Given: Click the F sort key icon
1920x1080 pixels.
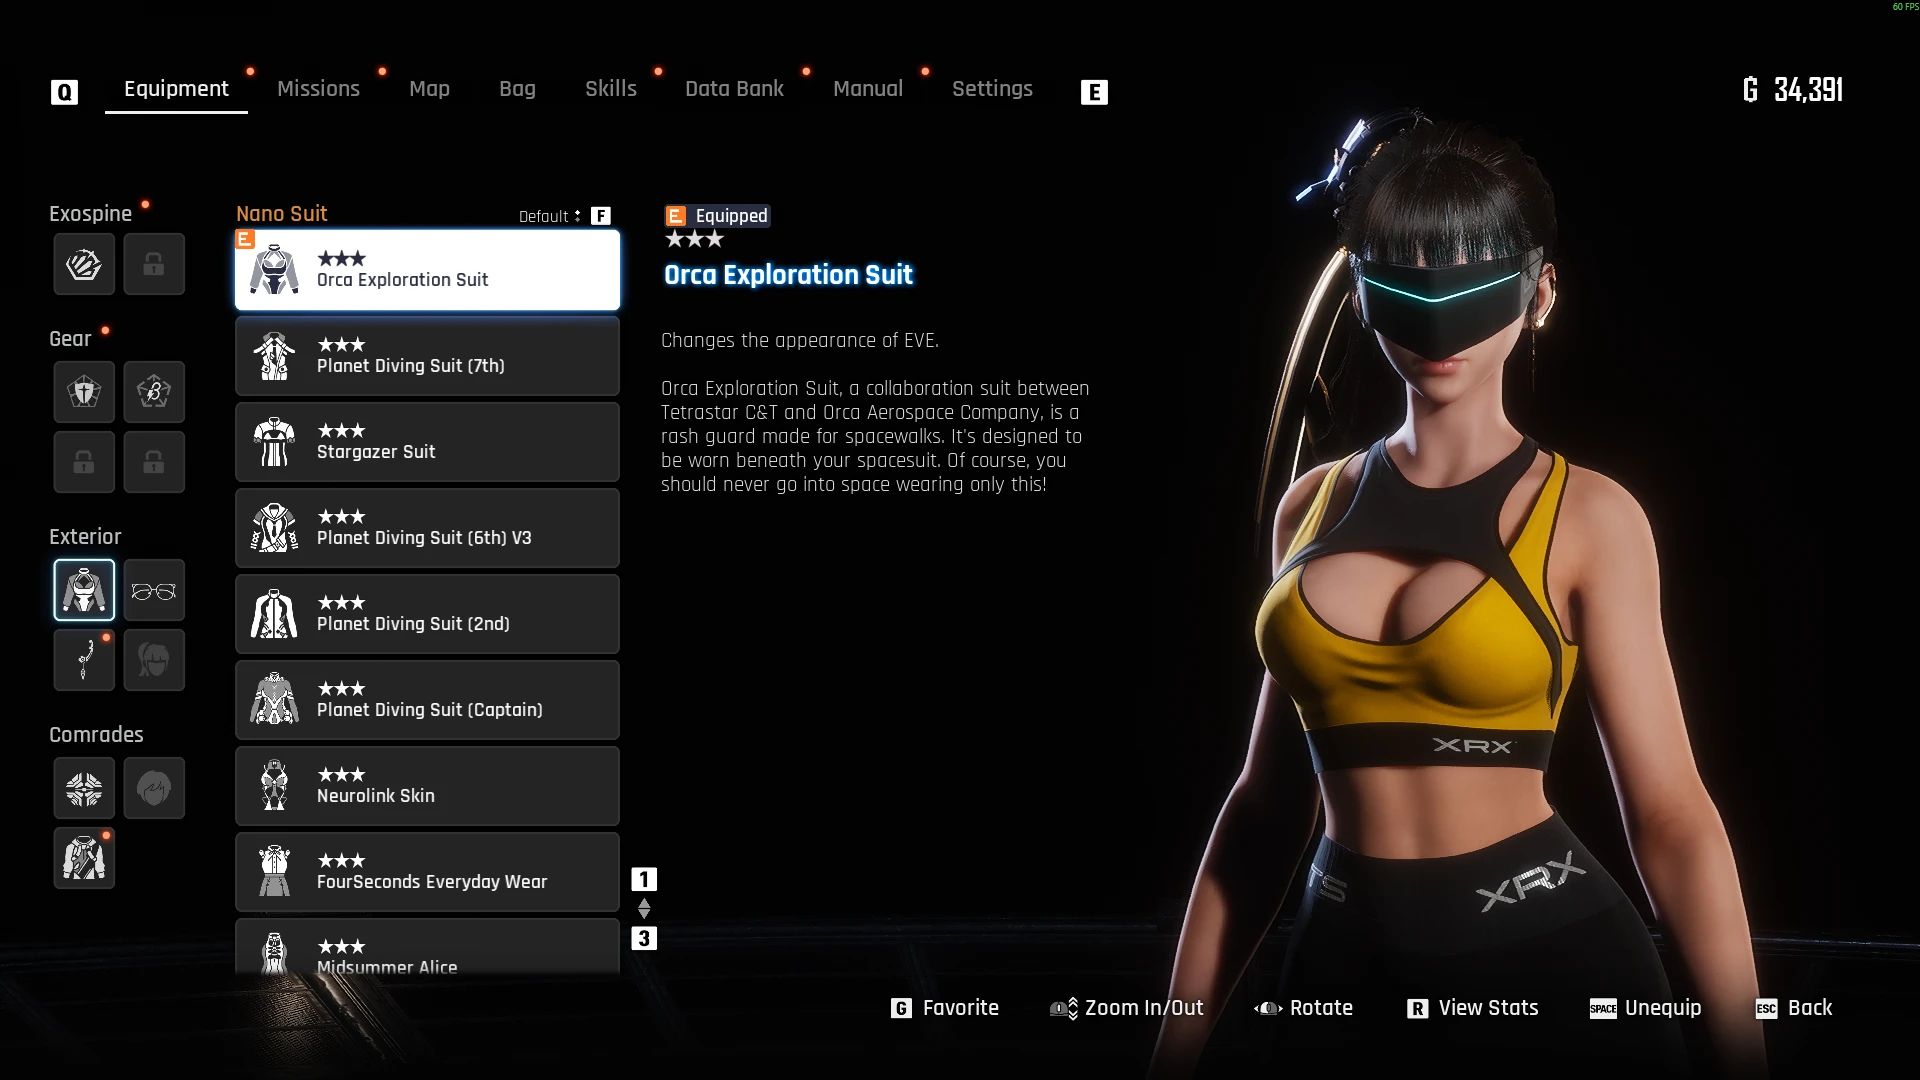Looking at the screenshot, I should point(600,216).
